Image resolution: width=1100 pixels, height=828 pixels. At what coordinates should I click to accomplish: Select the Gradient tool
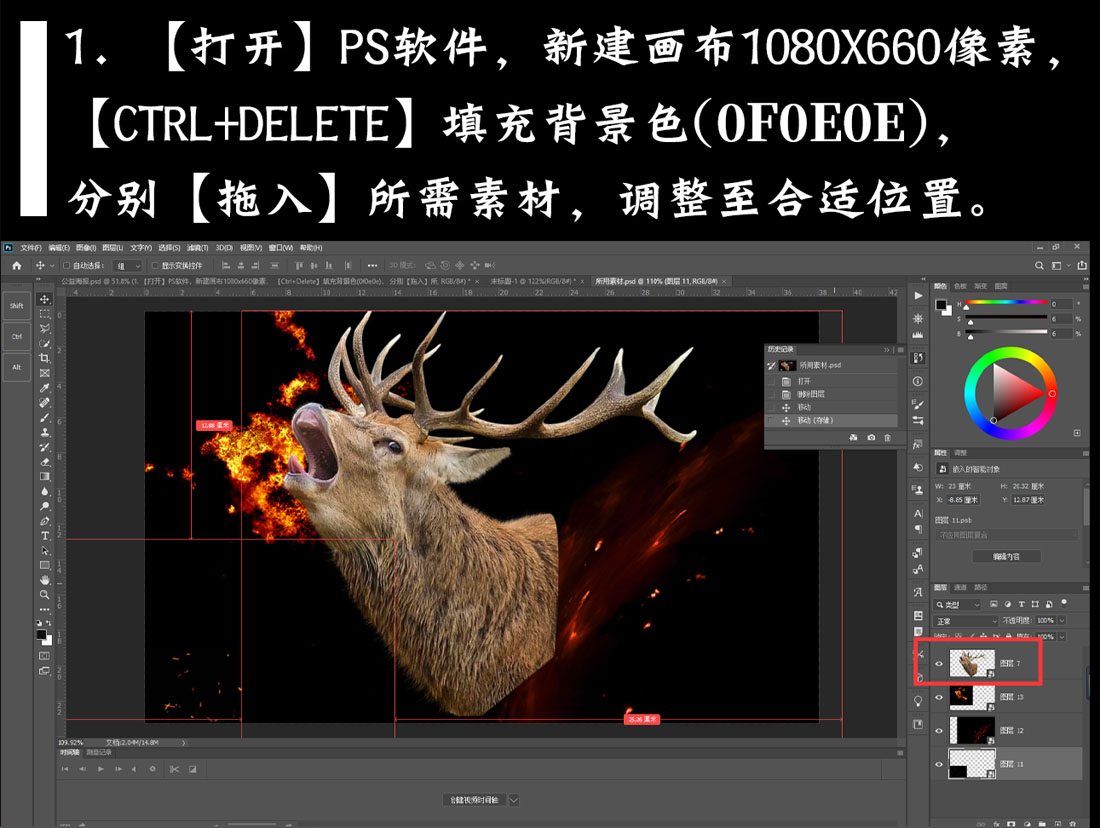point(44,476)
